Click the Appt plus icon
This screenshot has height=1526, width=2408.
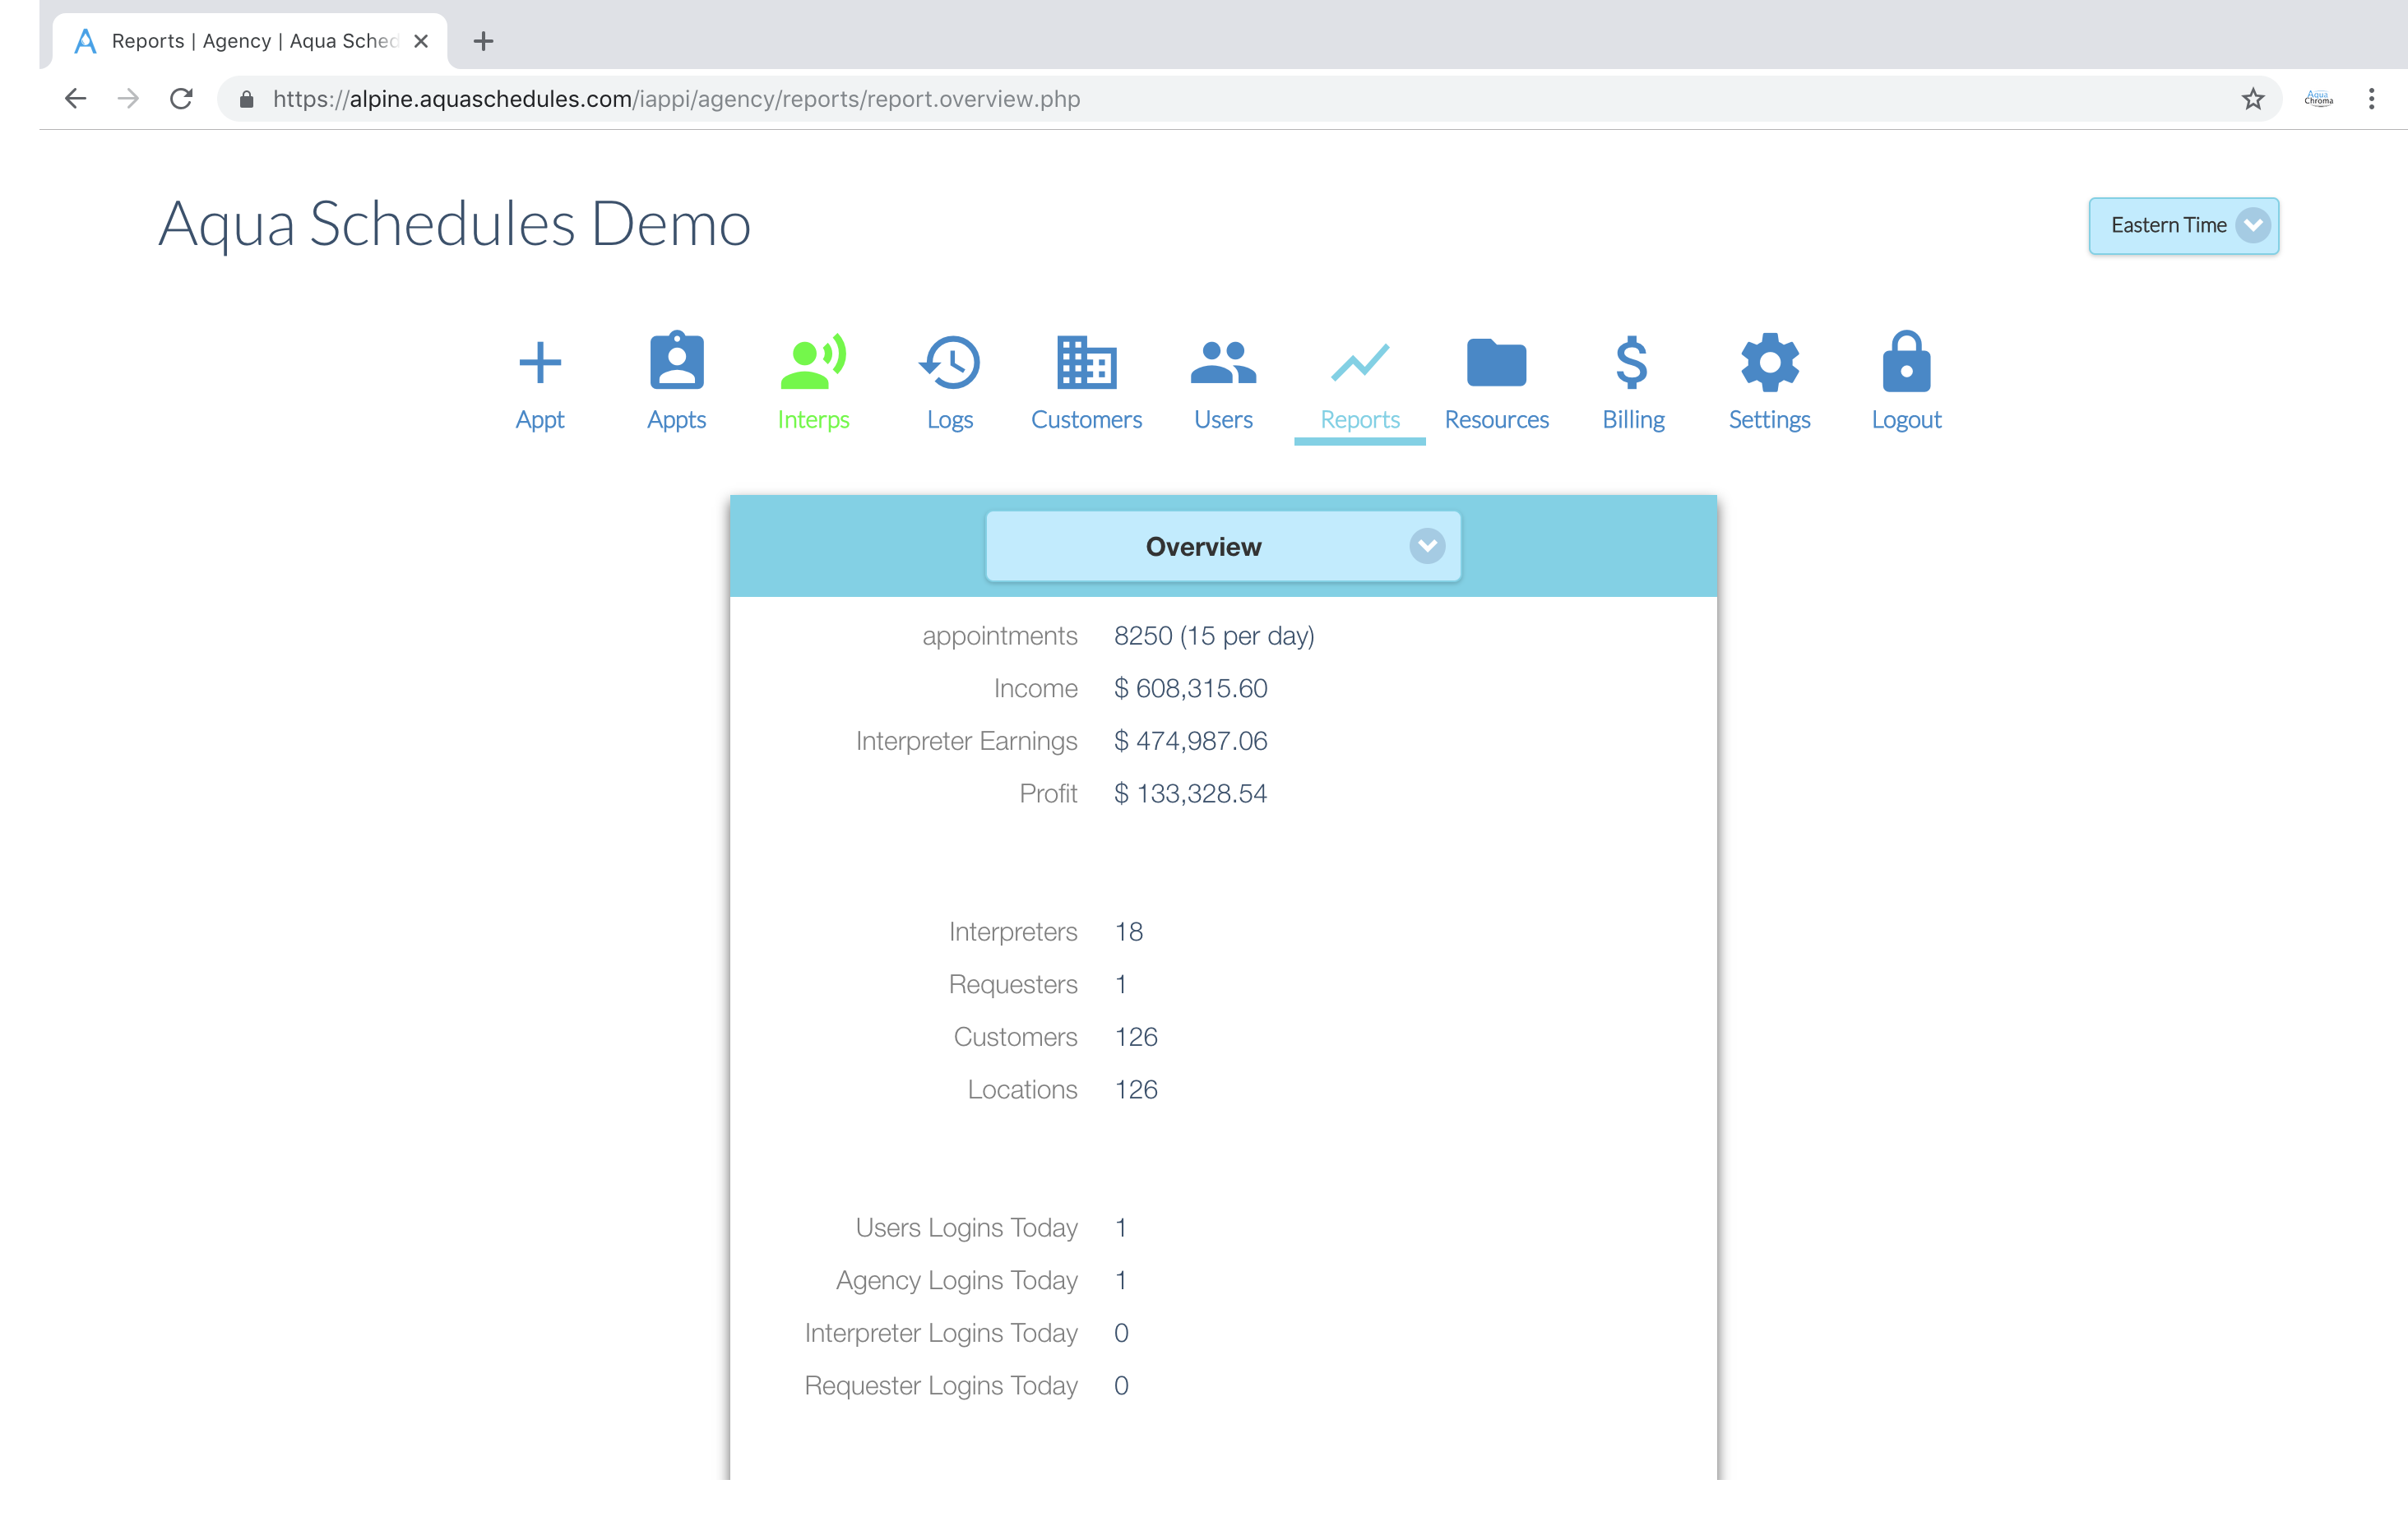[x=540, y=362]
